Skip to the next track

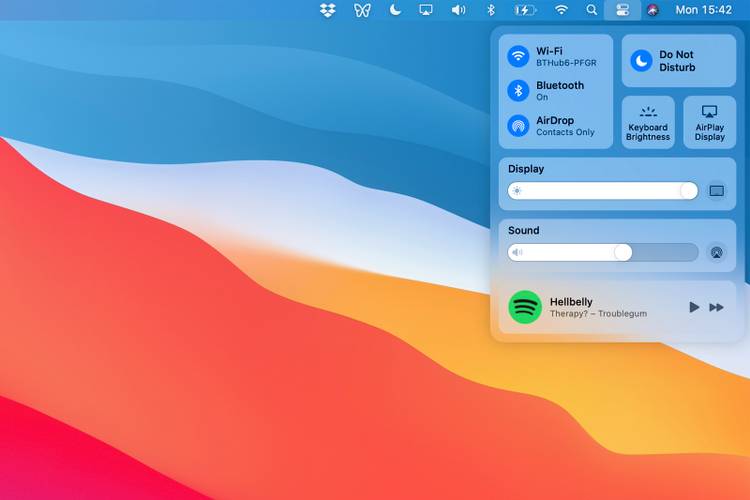coord(716,307)
